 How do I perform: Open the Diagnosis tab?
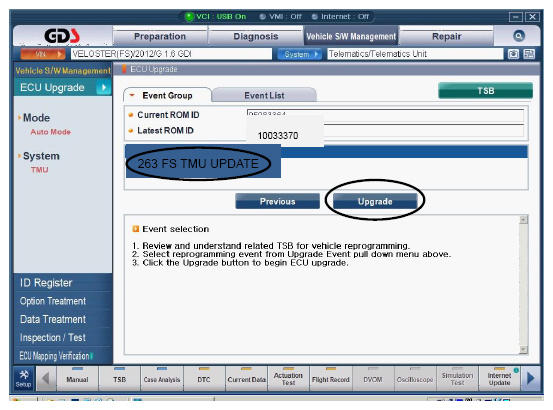256,36
